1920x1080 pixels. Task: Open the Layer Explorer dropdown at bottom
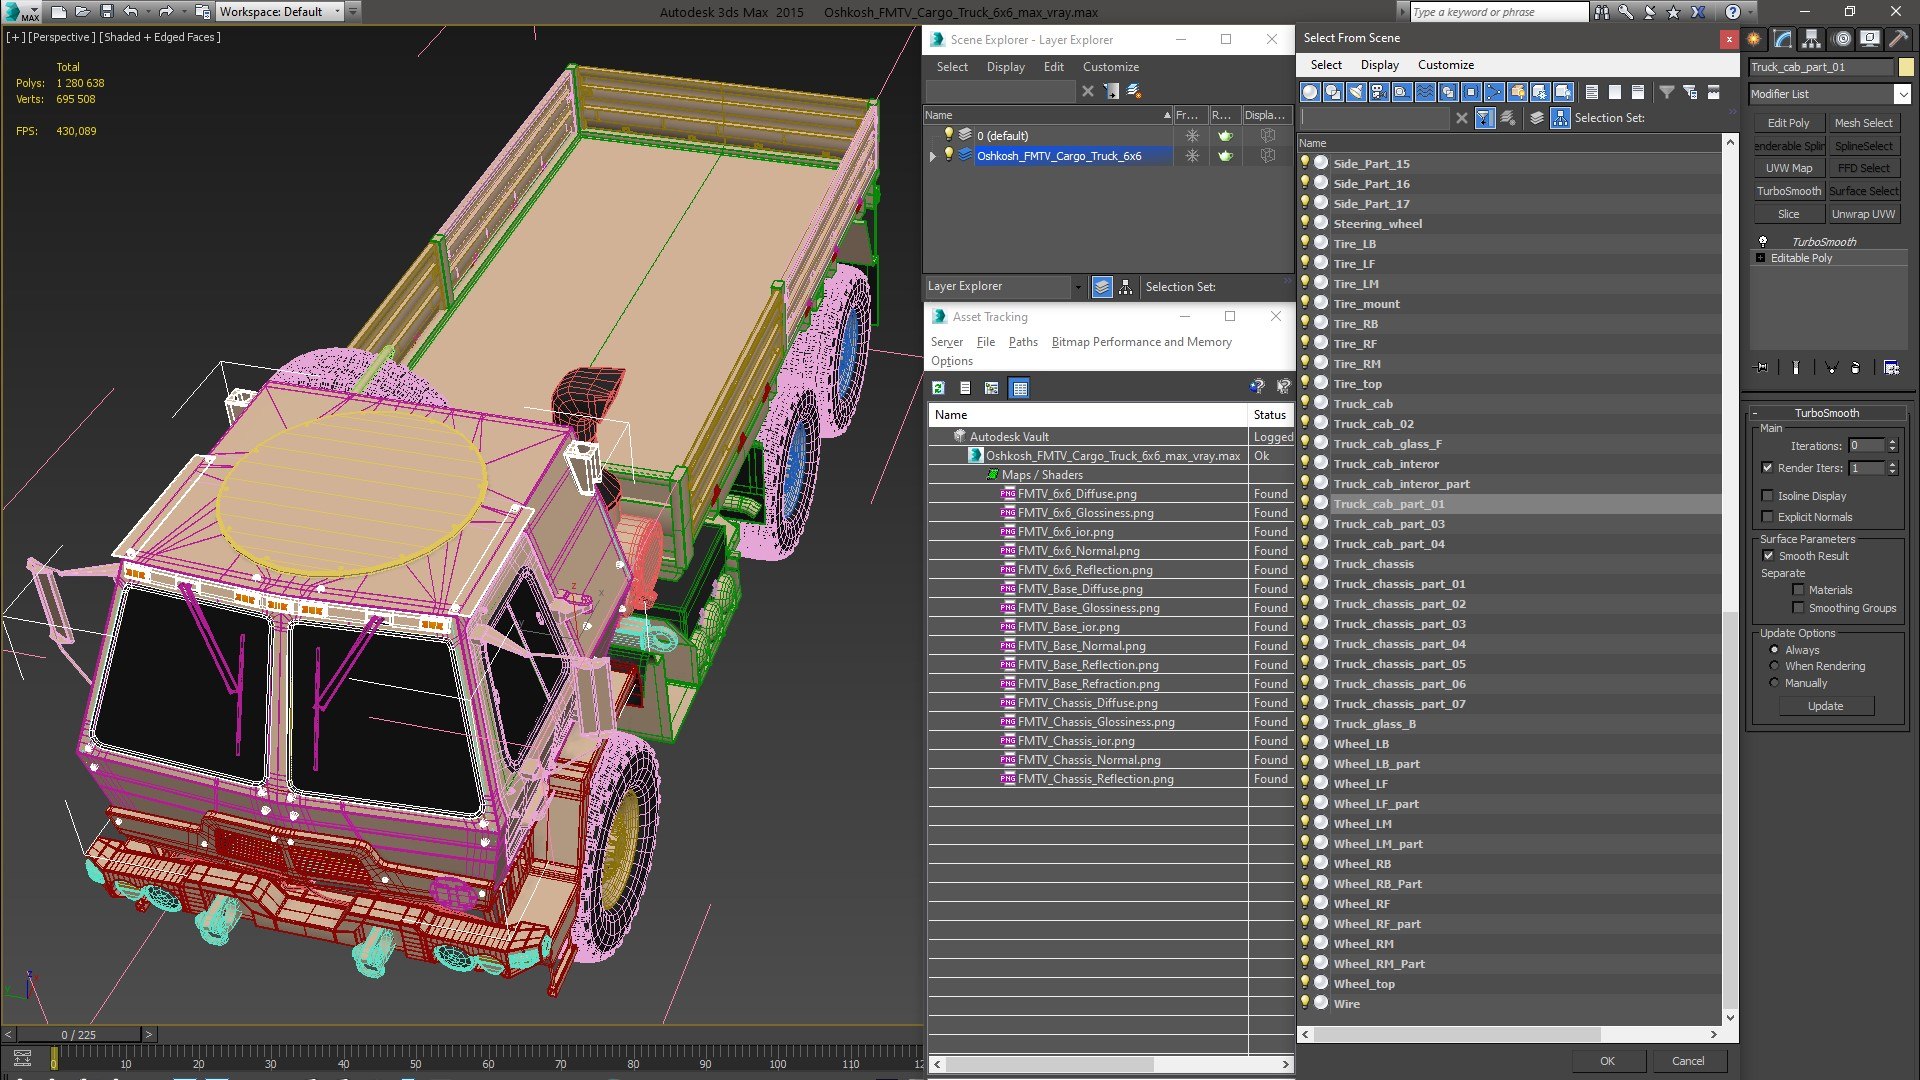coord(1077,287)
